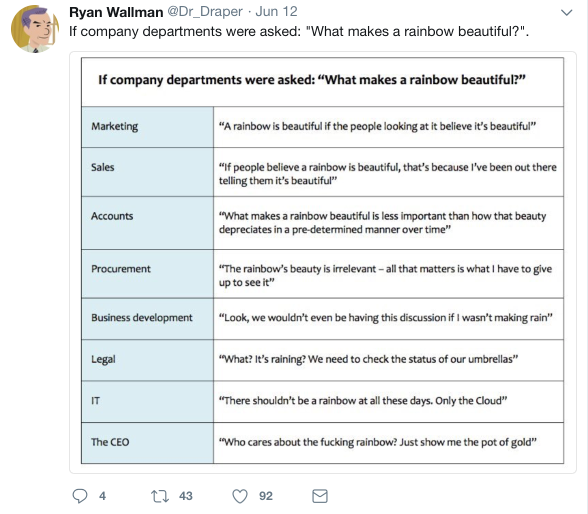Like the tweet with the heart icon
Screen dimensions: 588x514
(240, 496)
